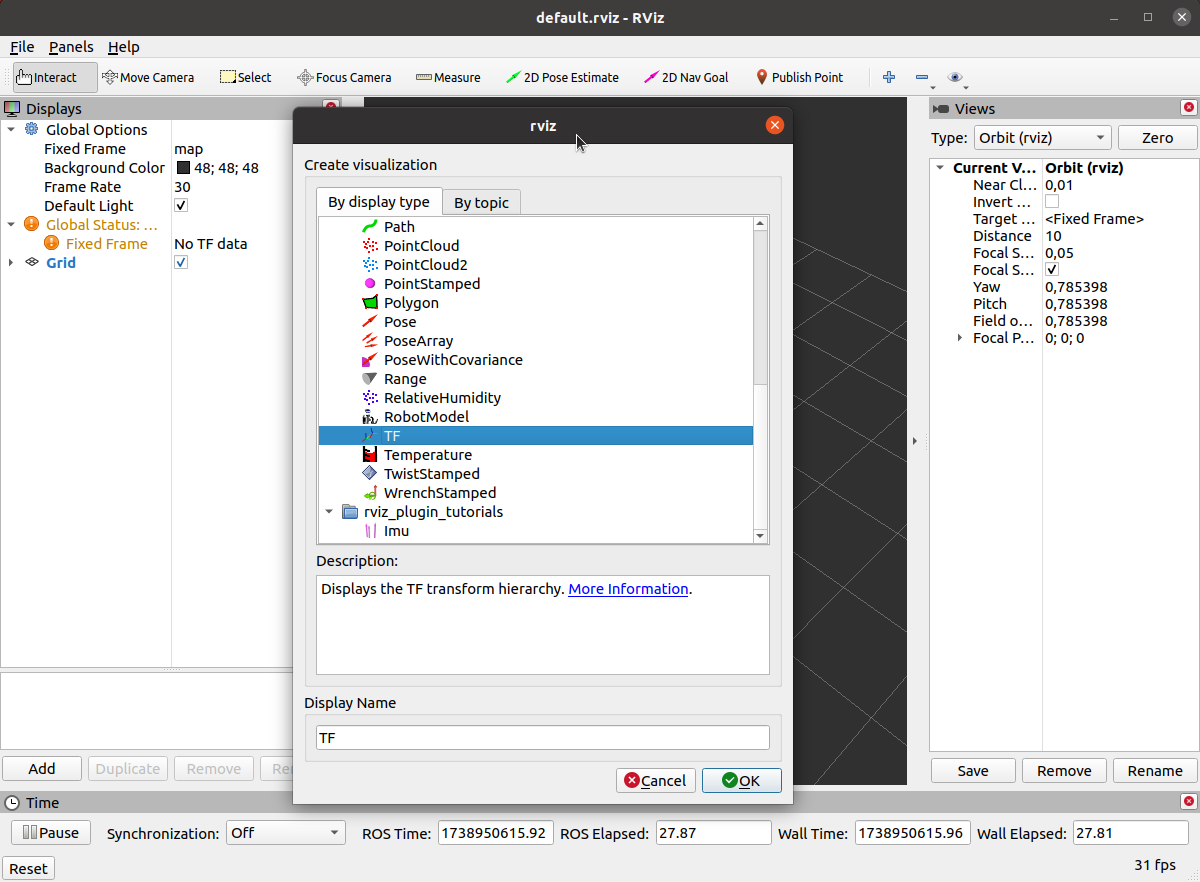Choose the 2D Pose Estimate tool
The image size is (1200, 882).
click(562, 77)
